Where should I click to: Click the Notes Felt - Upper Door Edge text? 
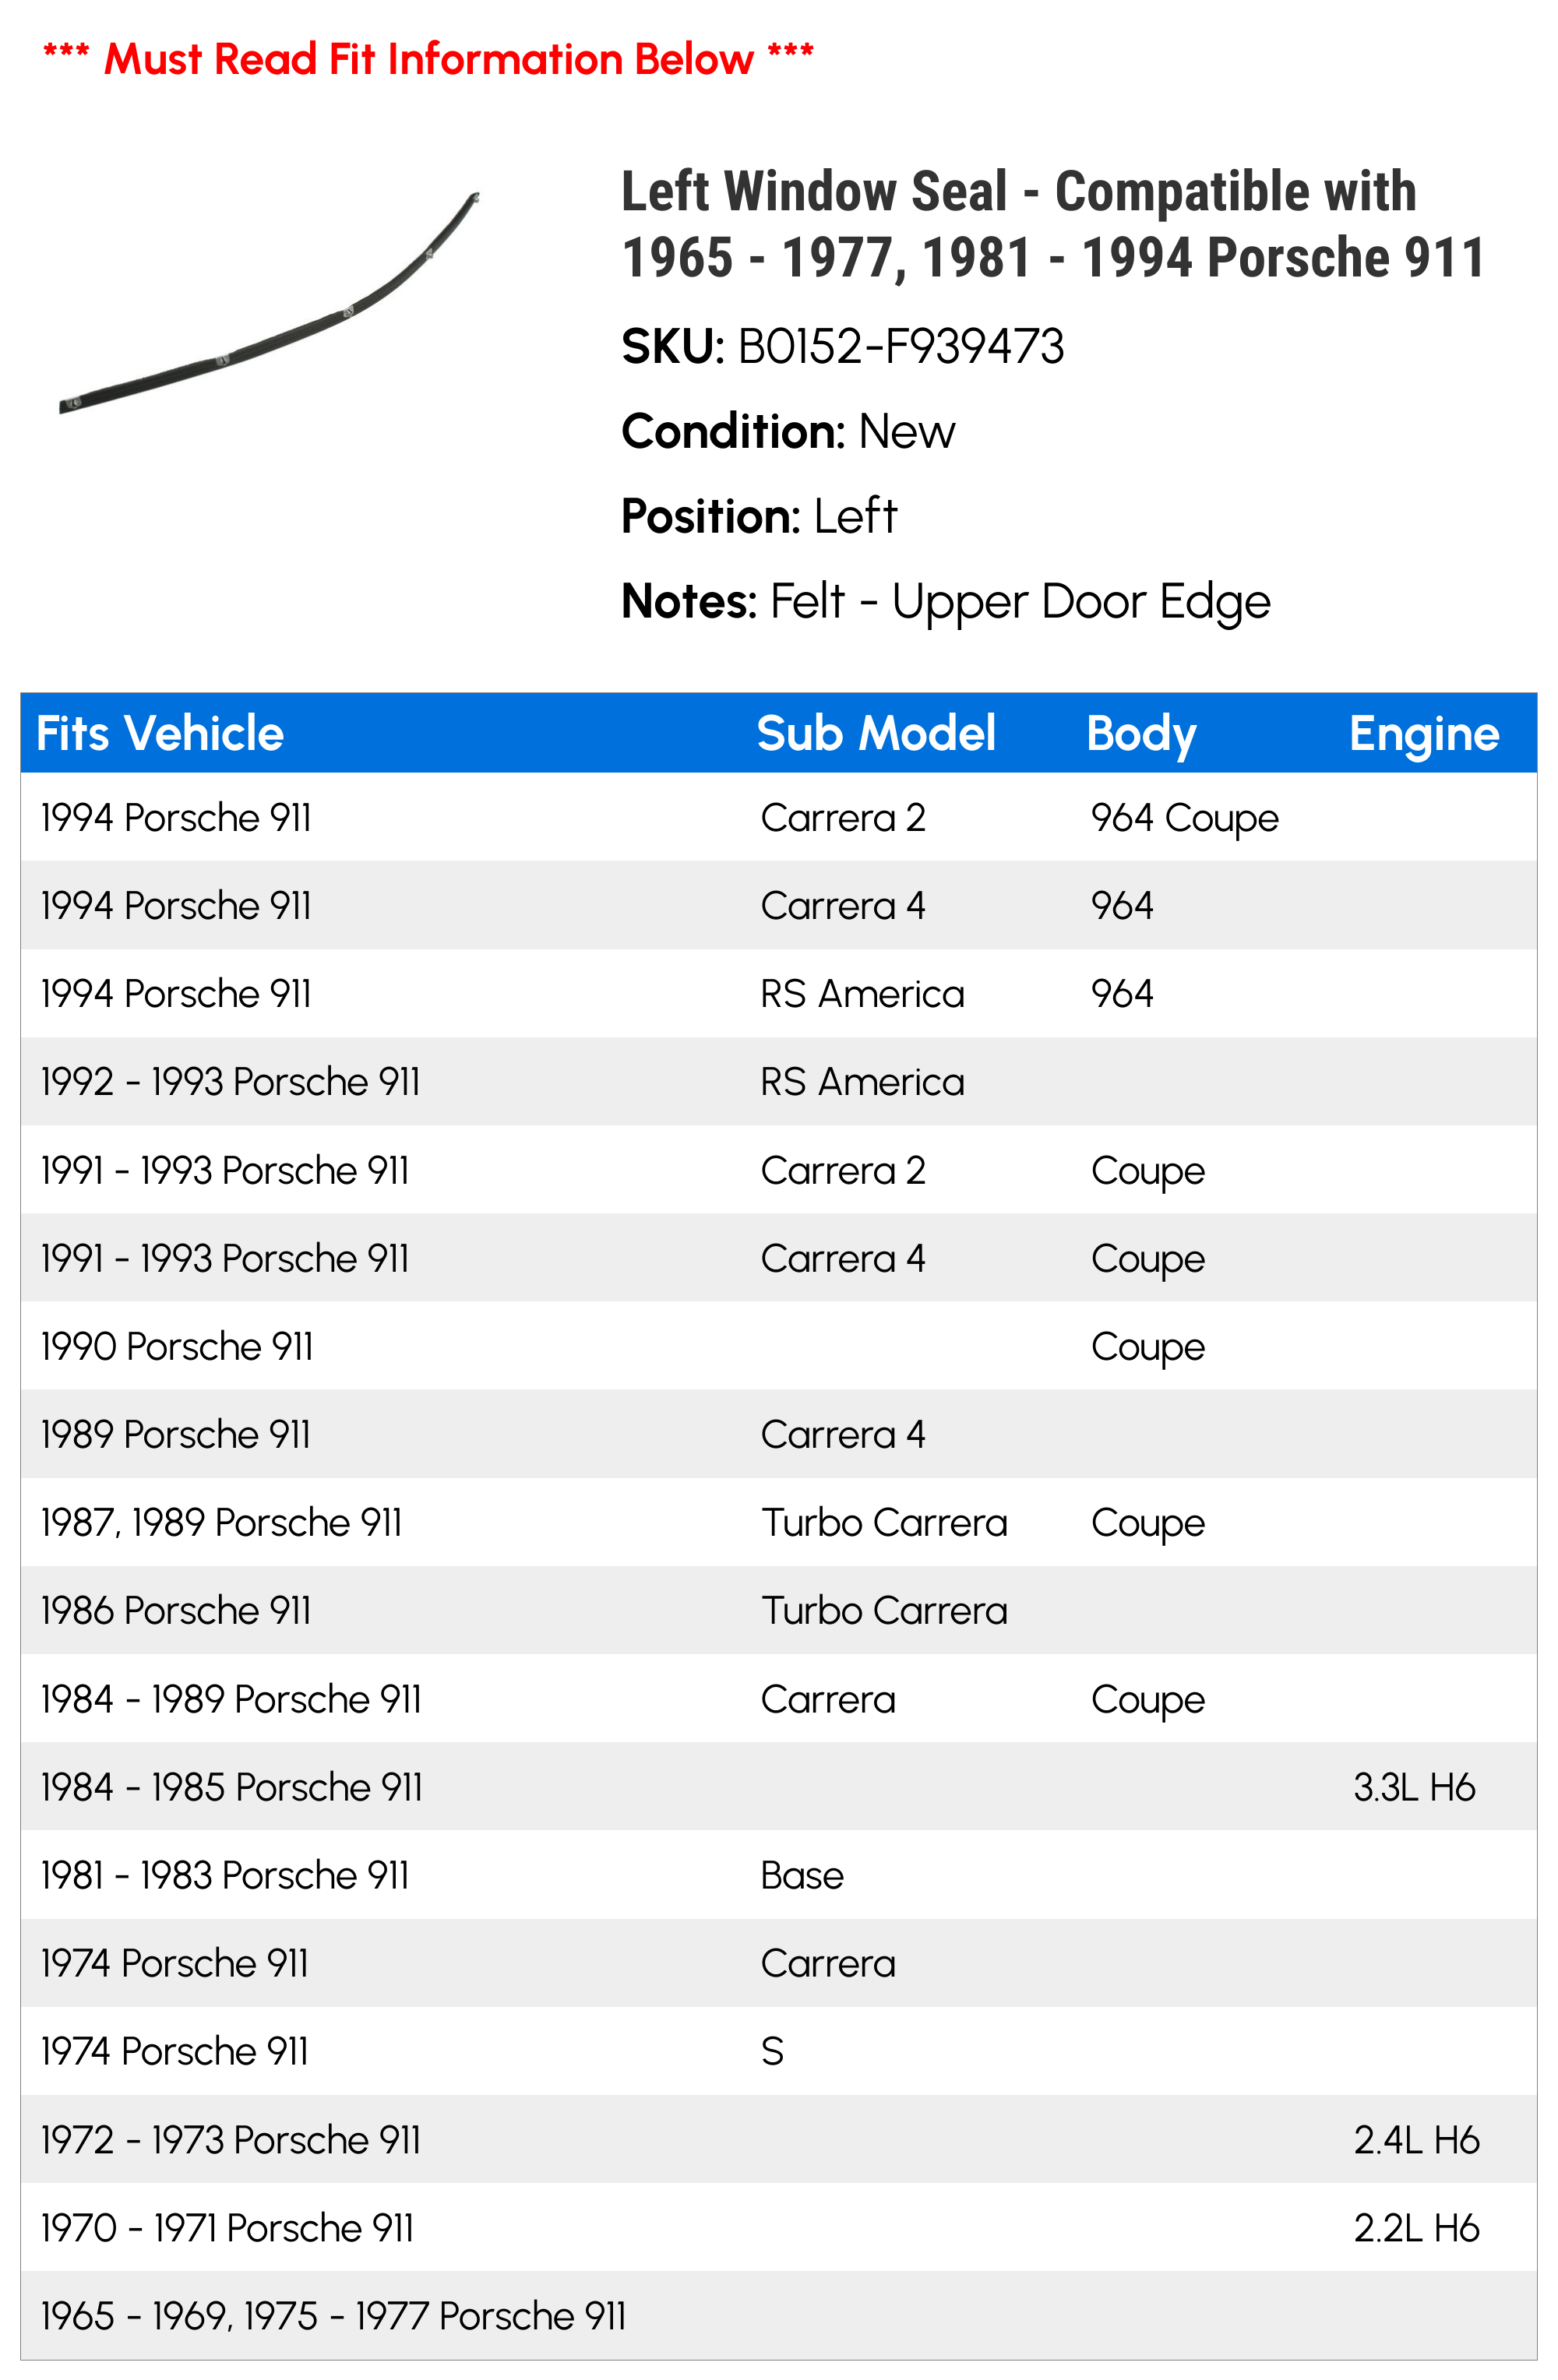(x=946, y=602)
